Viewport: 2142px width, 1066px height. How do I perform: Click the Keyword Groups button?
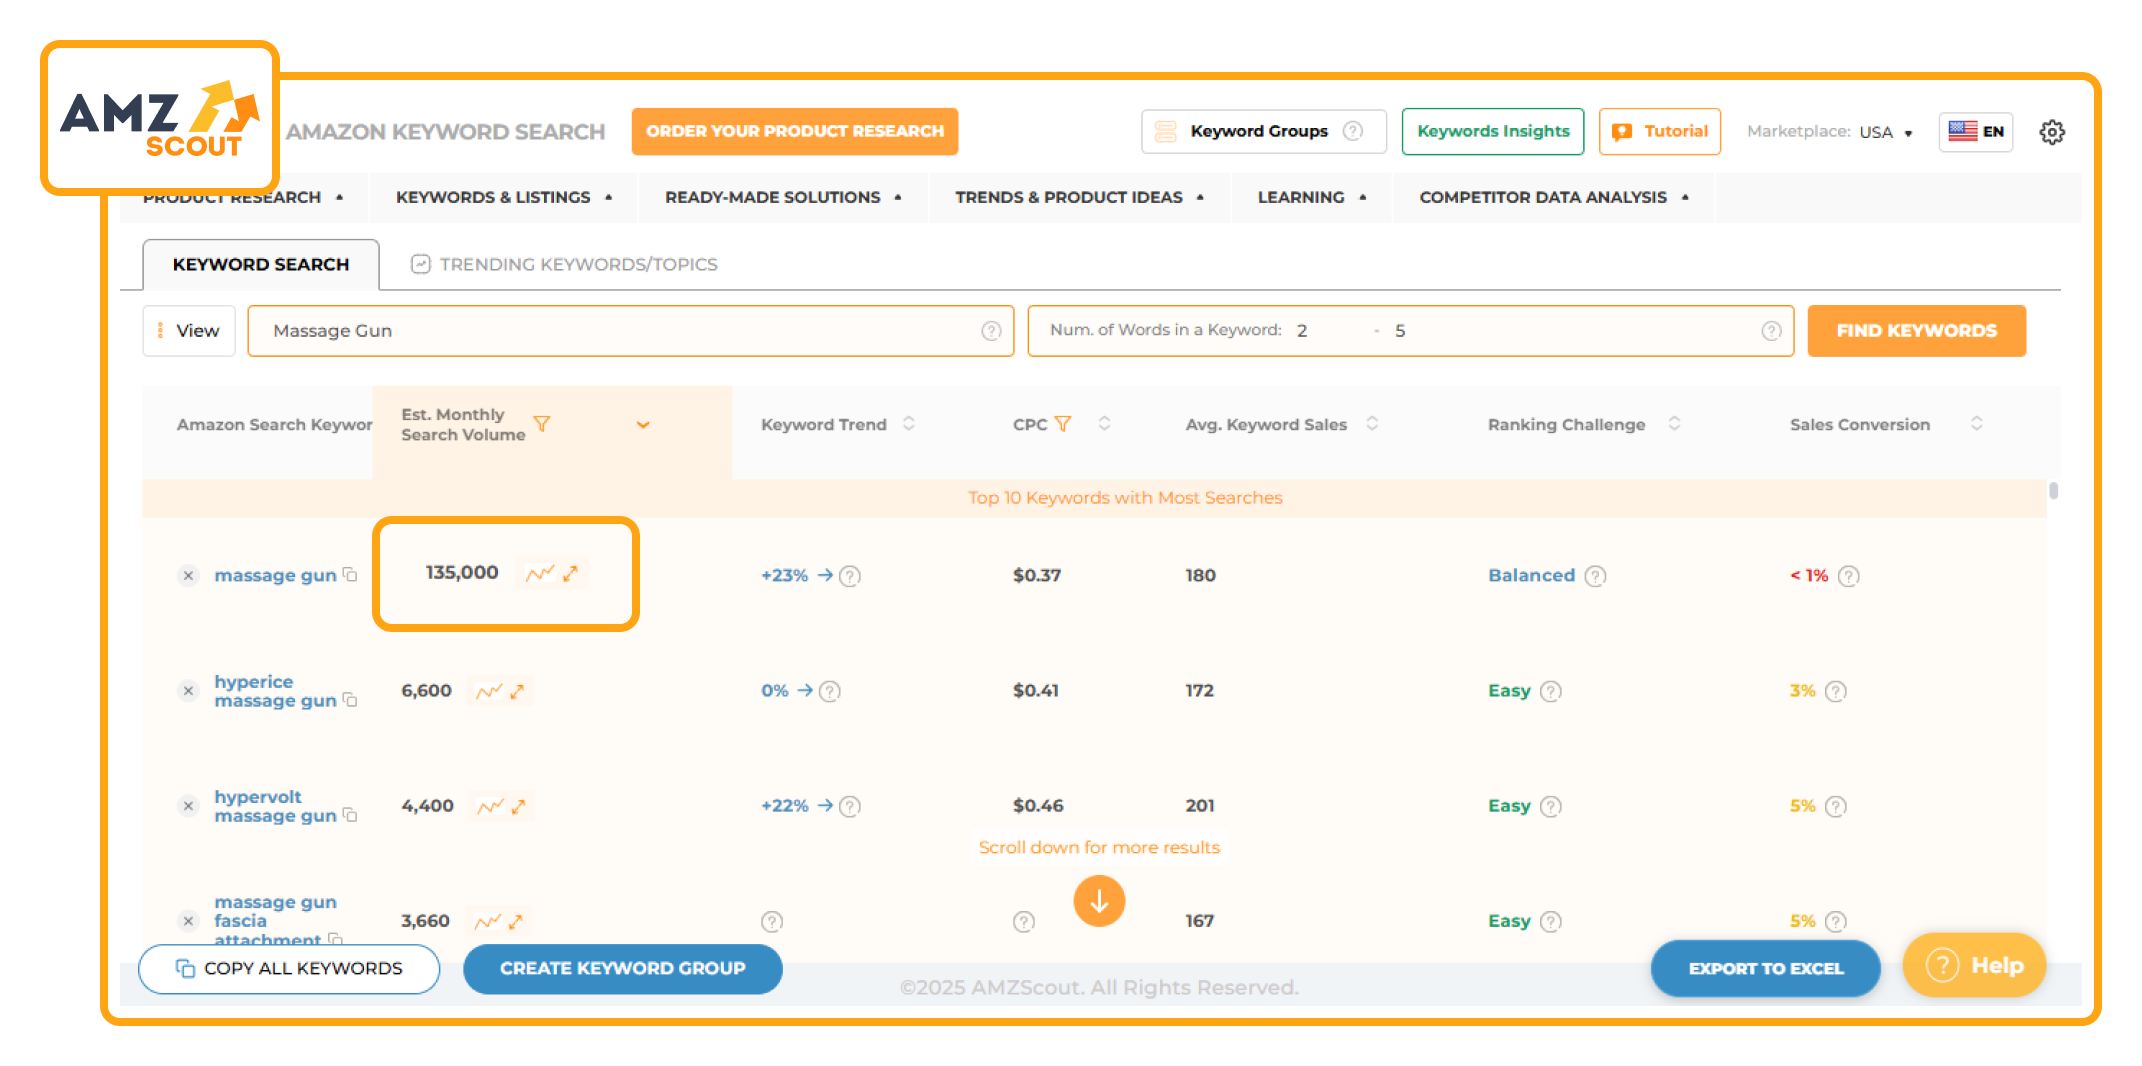(1264, 132)
